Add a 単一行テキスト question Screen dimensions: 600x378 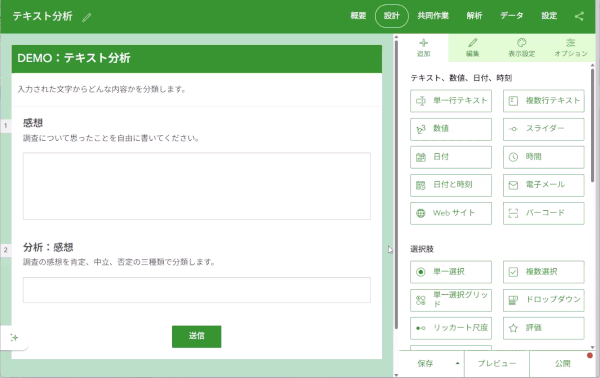[451, 101]
